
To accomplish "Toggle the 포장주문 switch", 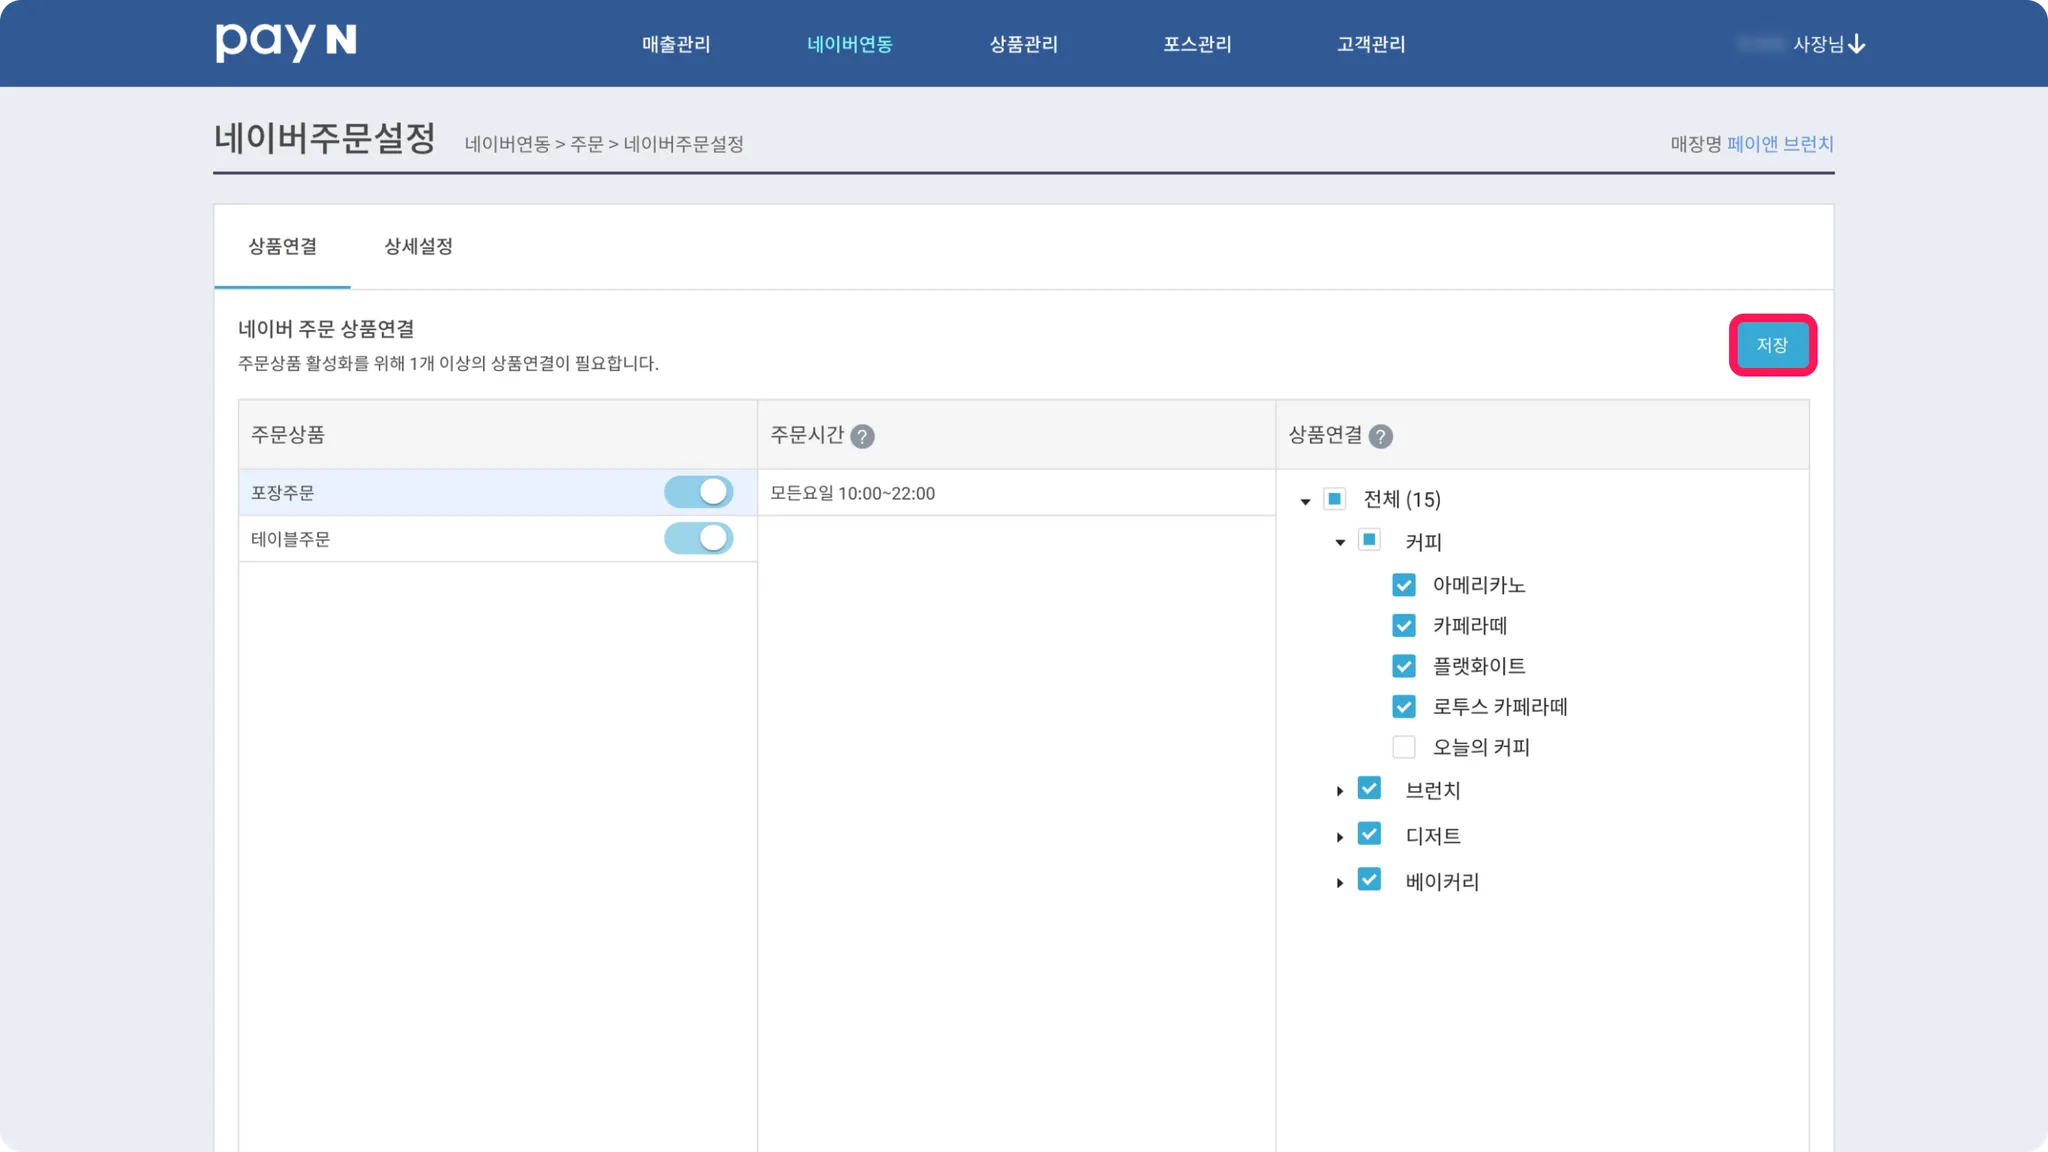I will [698, 492].
